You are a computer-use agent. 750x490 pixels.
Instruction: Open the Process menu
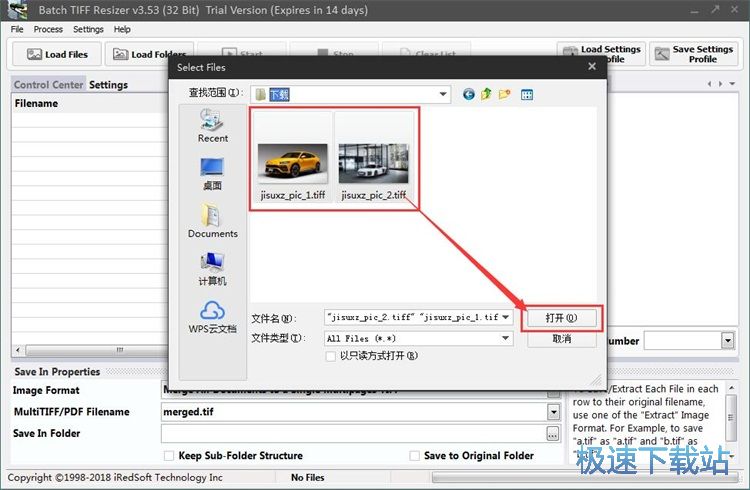coord(48,29)
